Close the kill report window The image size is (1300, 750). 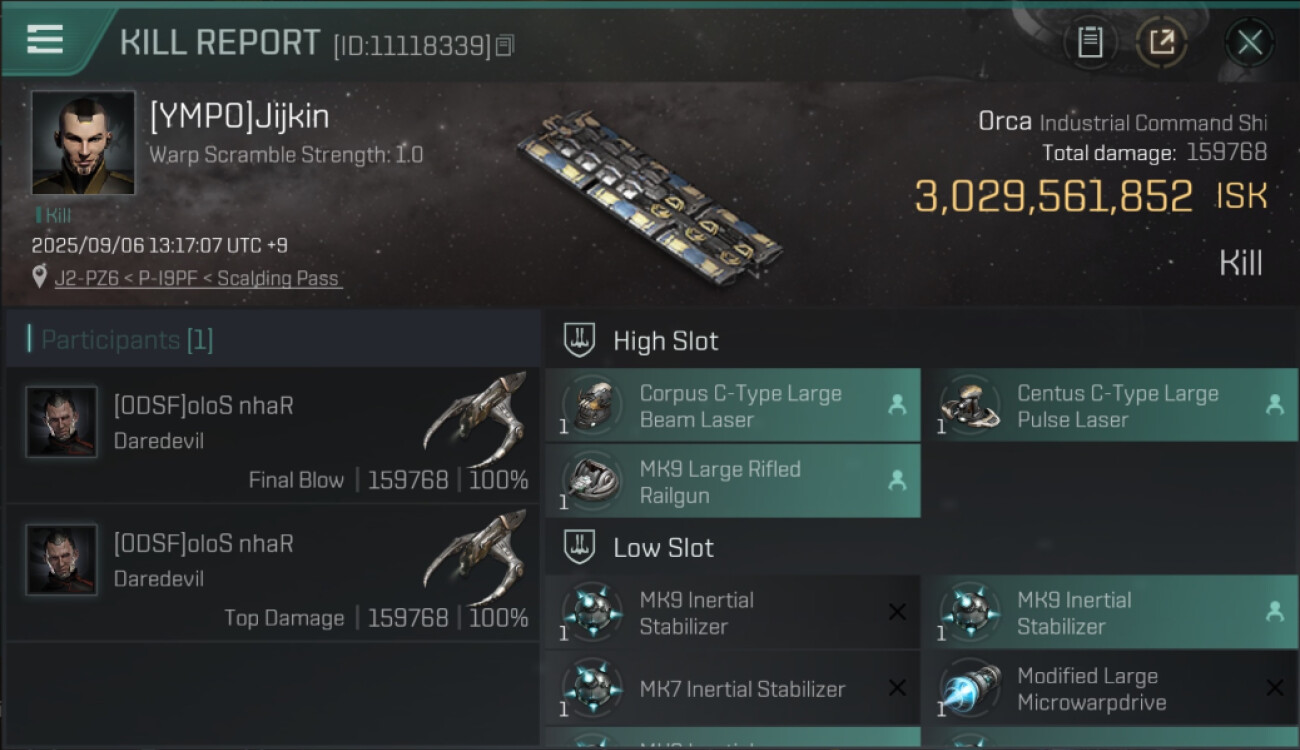tap(1249, 42)
